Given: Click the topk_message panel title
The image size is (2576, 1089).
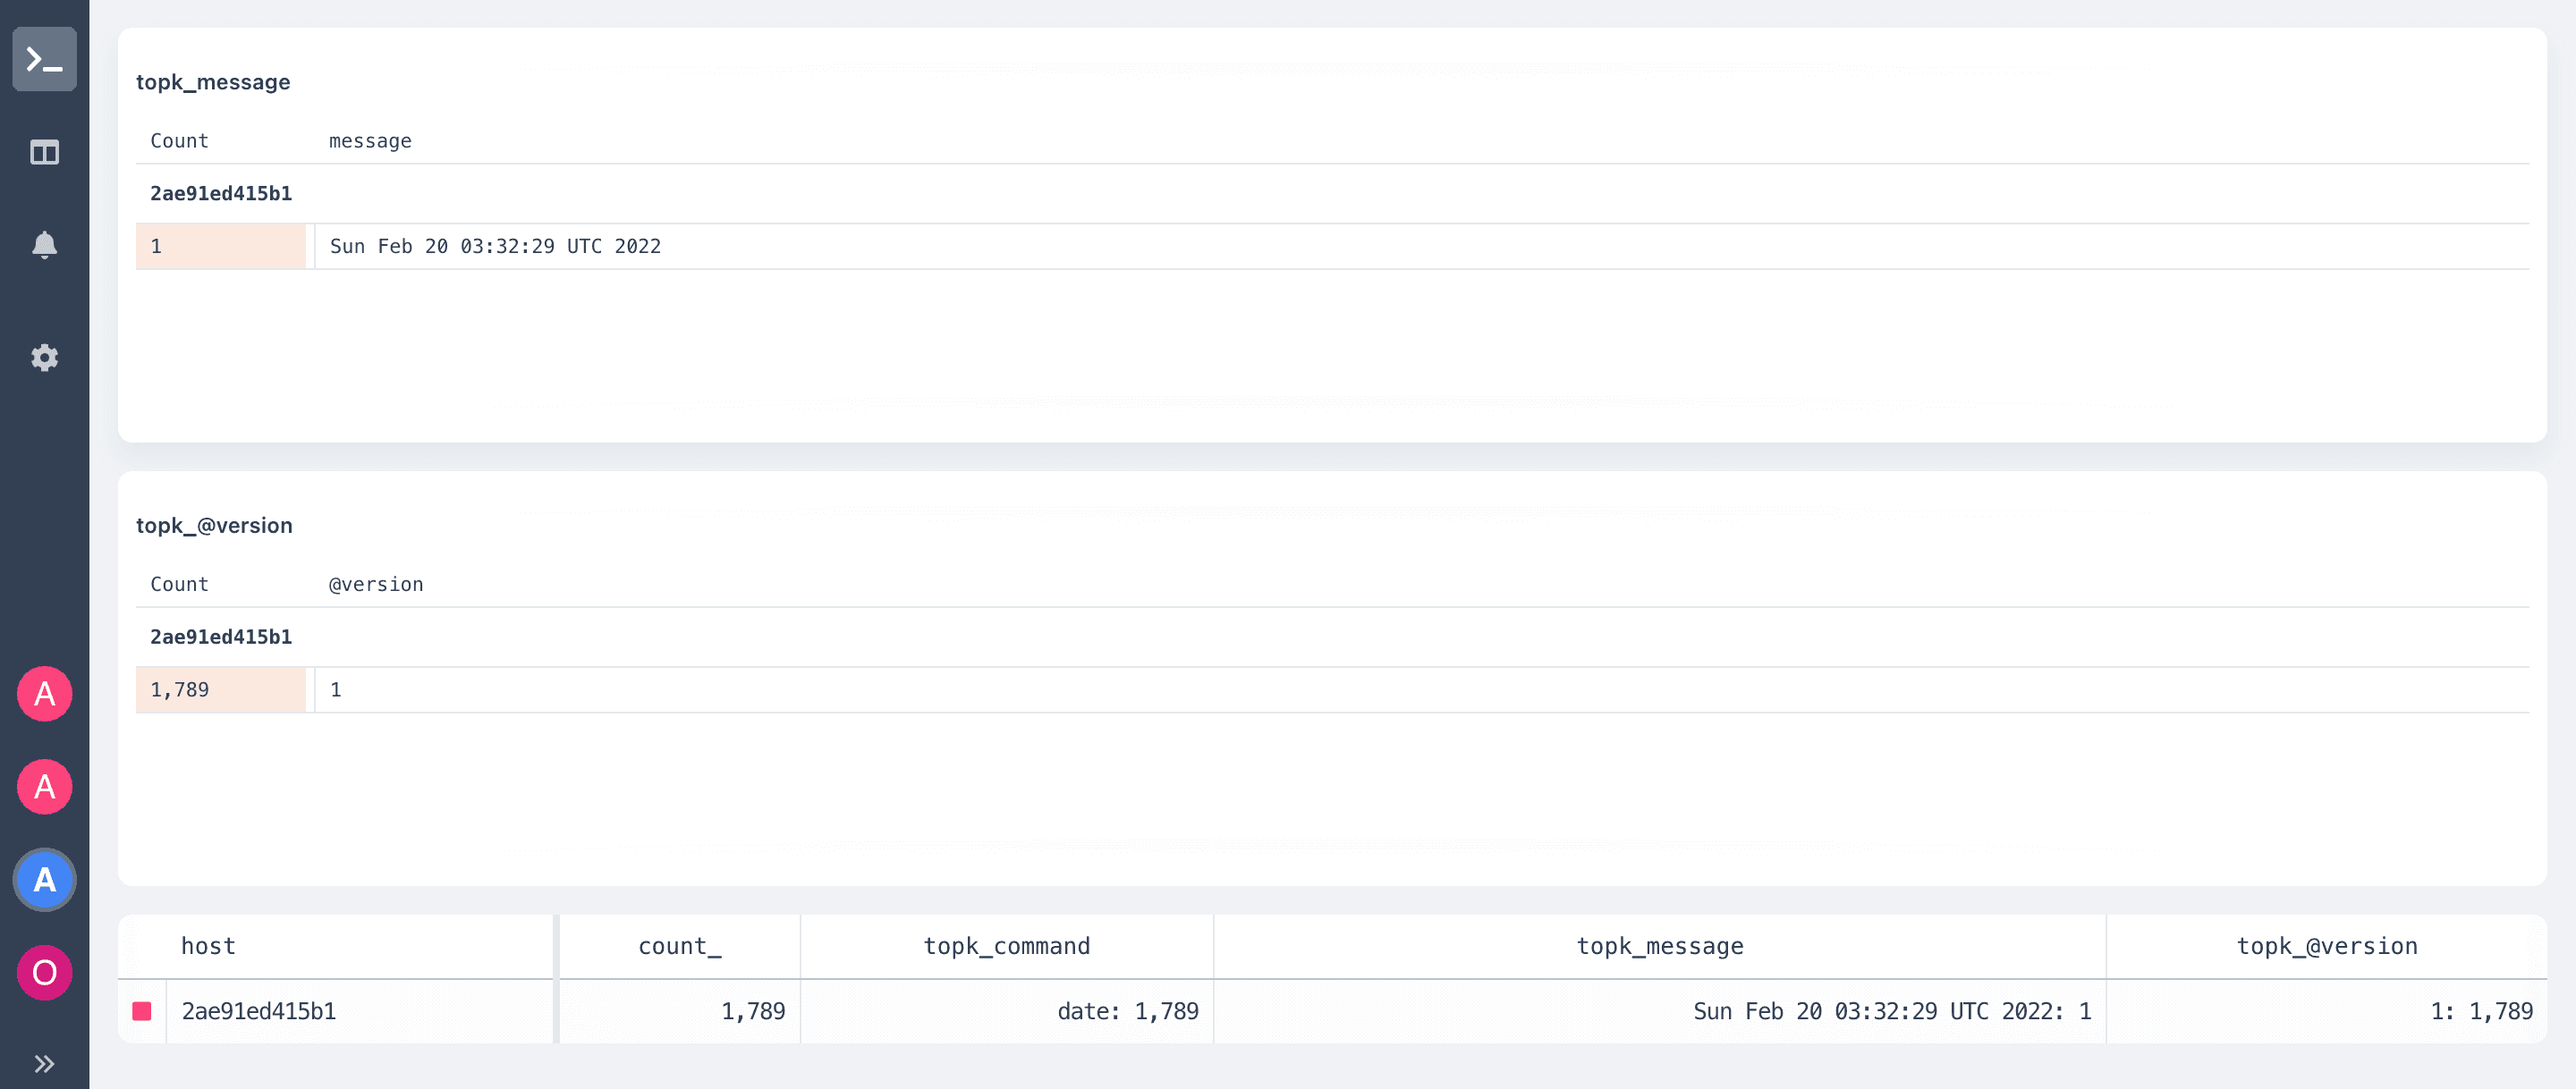Looking at the screenshot, I should 213,82.
